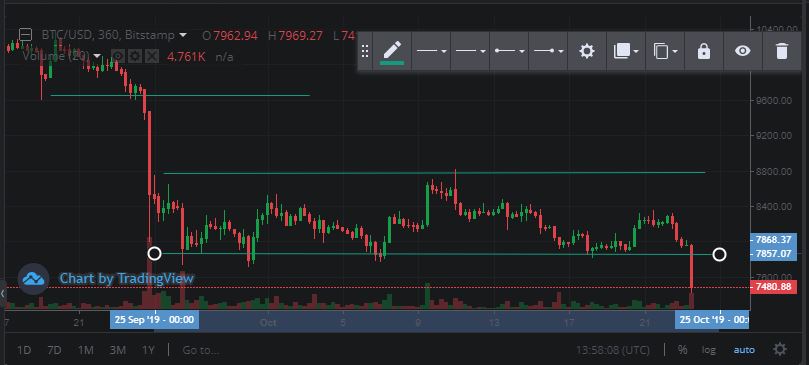The width and height of the screenshot is (809, 365).
Task: Select the line color pencil tool
Action: 392,51
